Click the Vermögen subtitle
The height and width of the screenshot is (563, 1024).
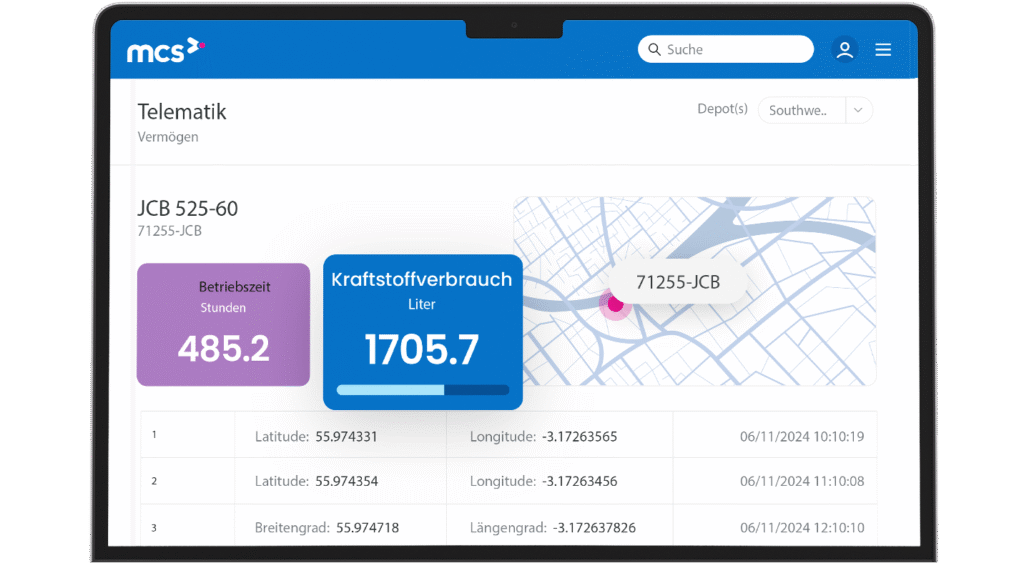(168, 137)
